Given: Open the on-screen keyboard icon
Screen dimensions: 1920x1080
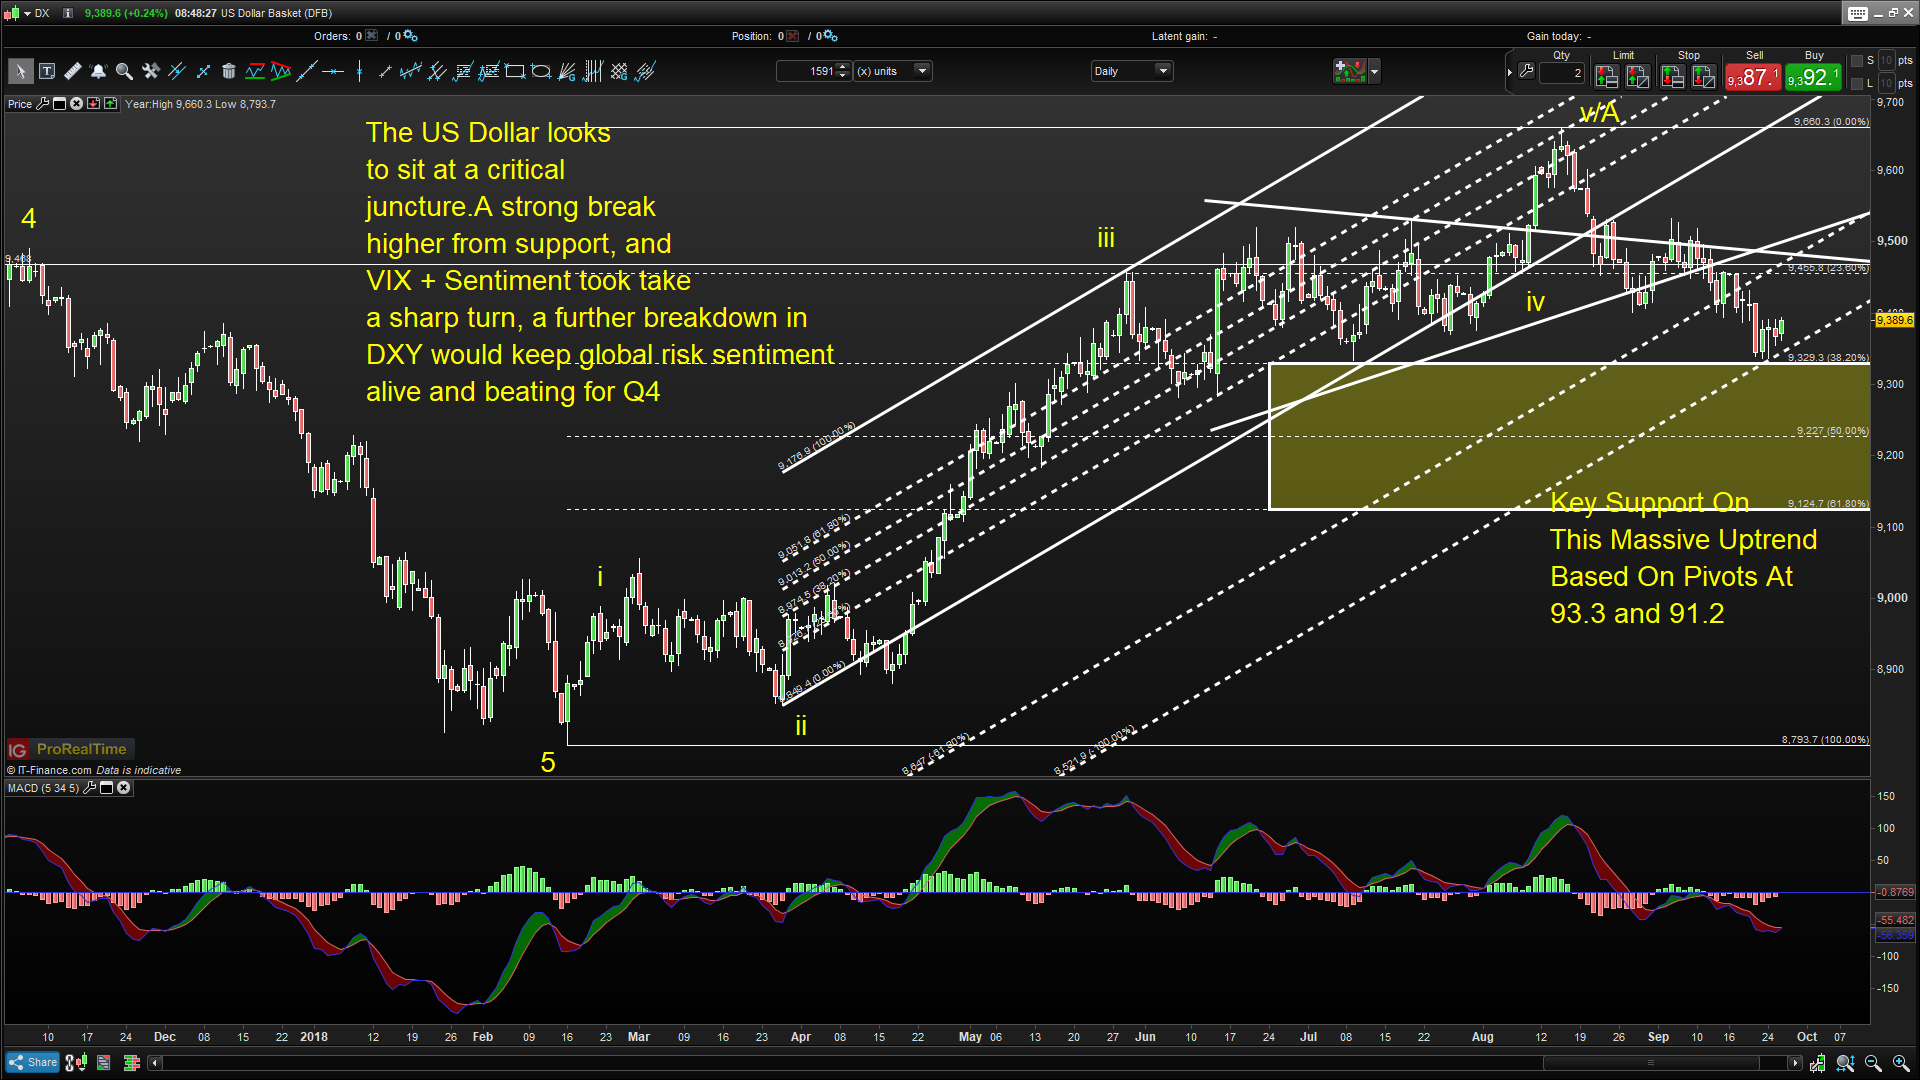Looking at the screenshot, I should click(1857, 13).
